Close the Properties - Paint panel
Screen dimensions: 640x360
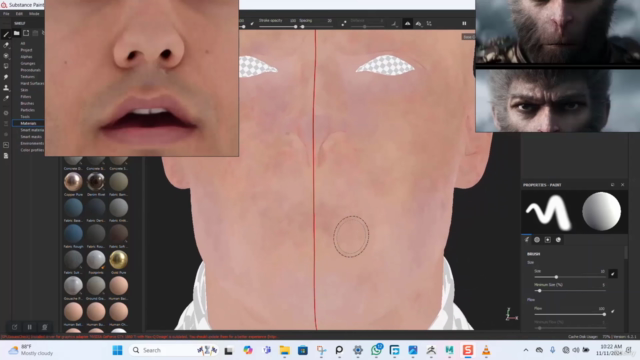[x=622, y=185]
